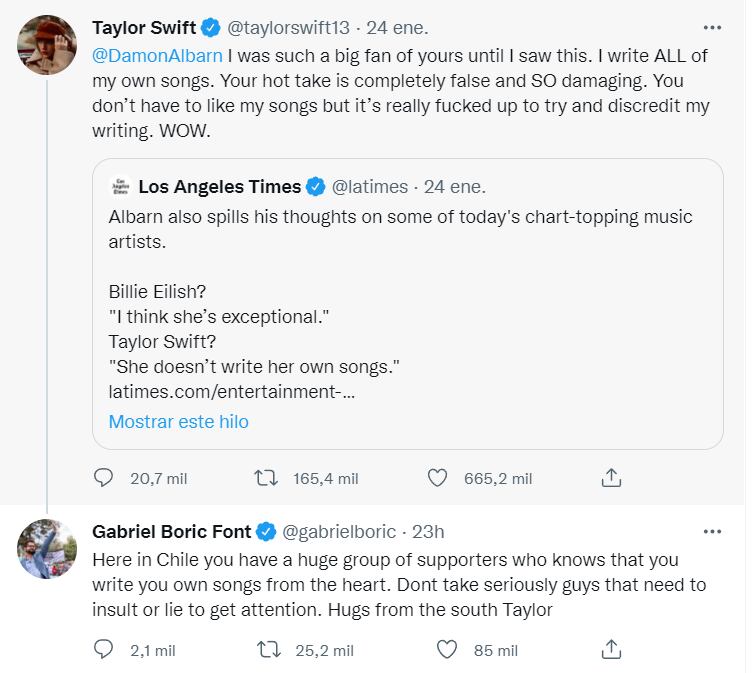
Task: Click the Taylor Swift display name
Action: [x=144, y=28]
